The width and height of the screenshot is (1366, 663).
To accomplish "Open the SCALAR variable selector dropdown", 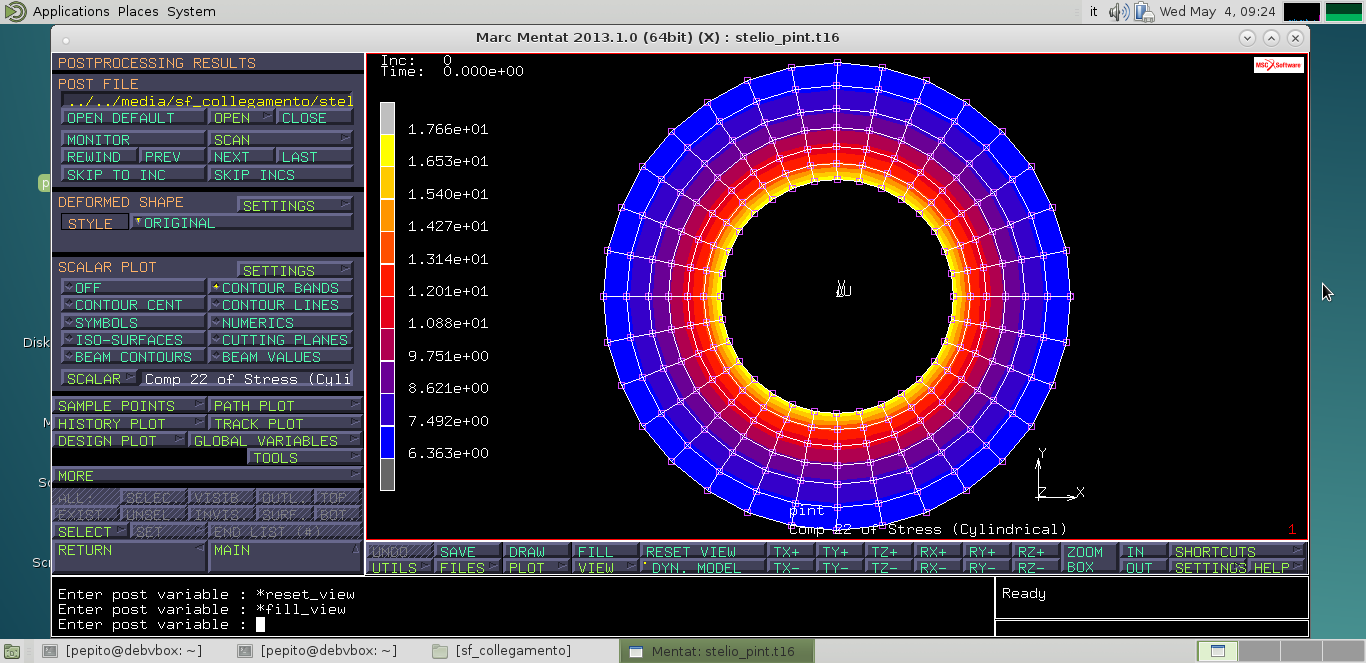I will (x=100, y=379).
